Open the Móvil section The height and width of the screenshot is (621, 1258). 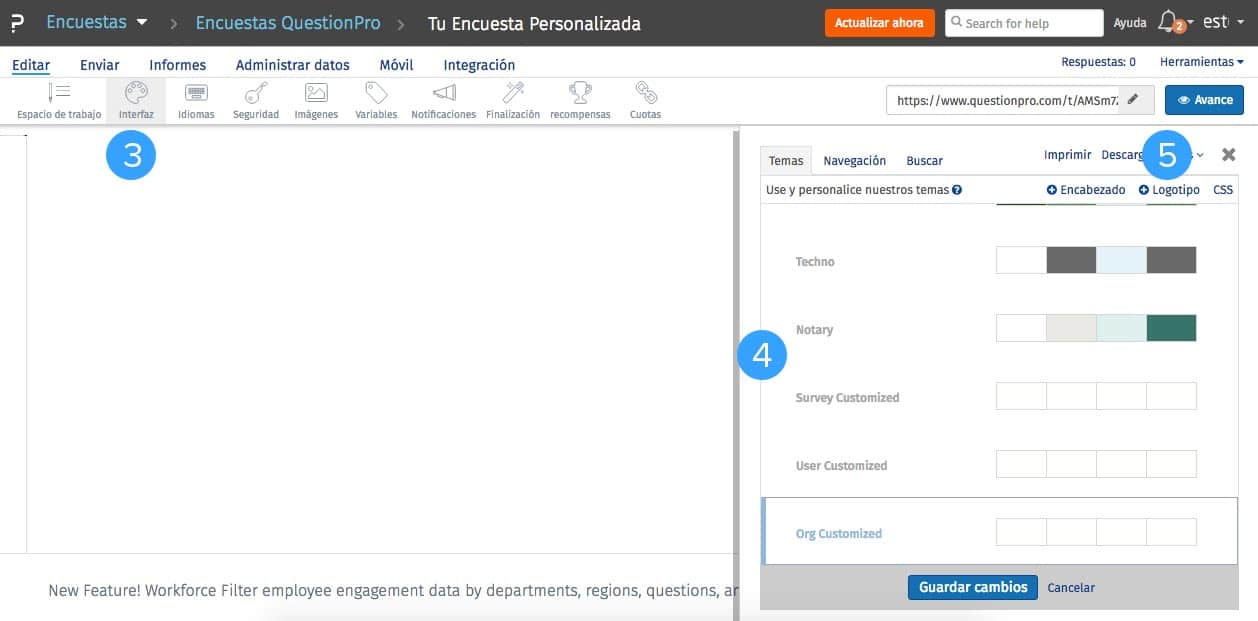coord(396,64)
